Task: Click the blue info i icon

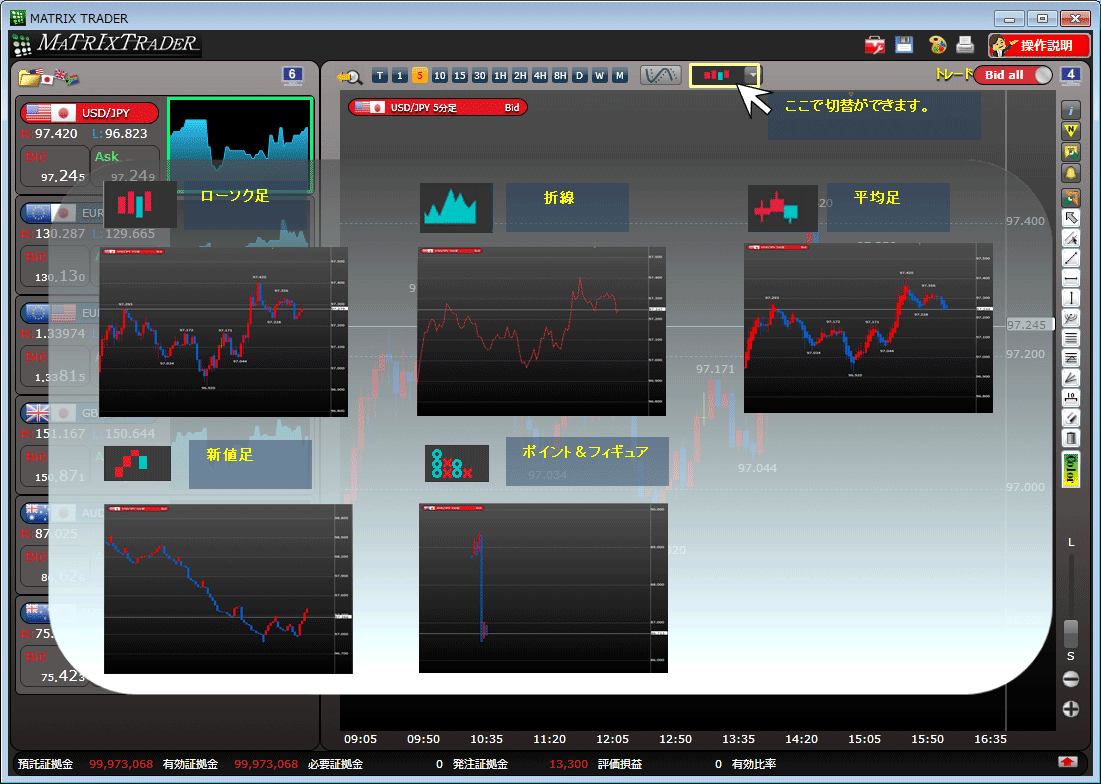Action: coord(1071,110)
